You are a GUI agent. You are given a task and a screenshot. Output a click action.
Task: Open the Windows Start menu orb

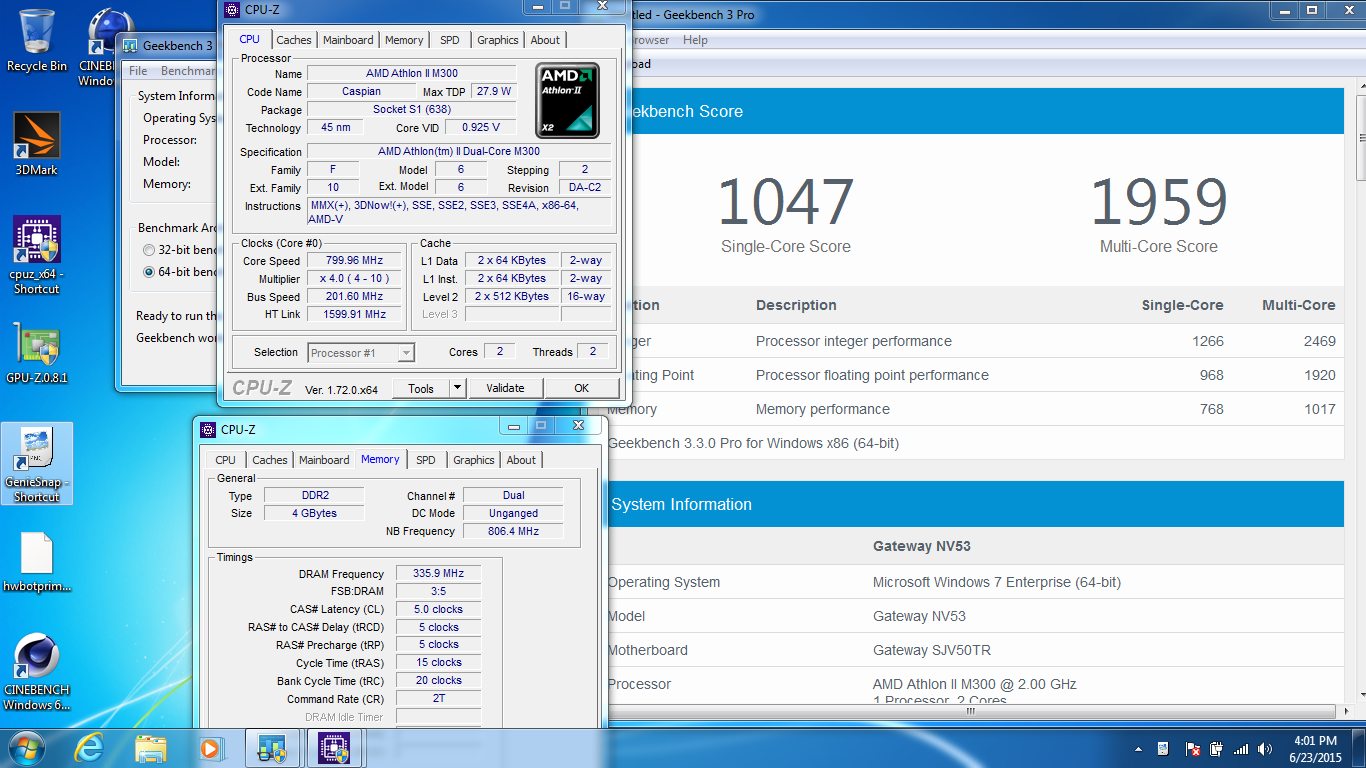point(26,747)
